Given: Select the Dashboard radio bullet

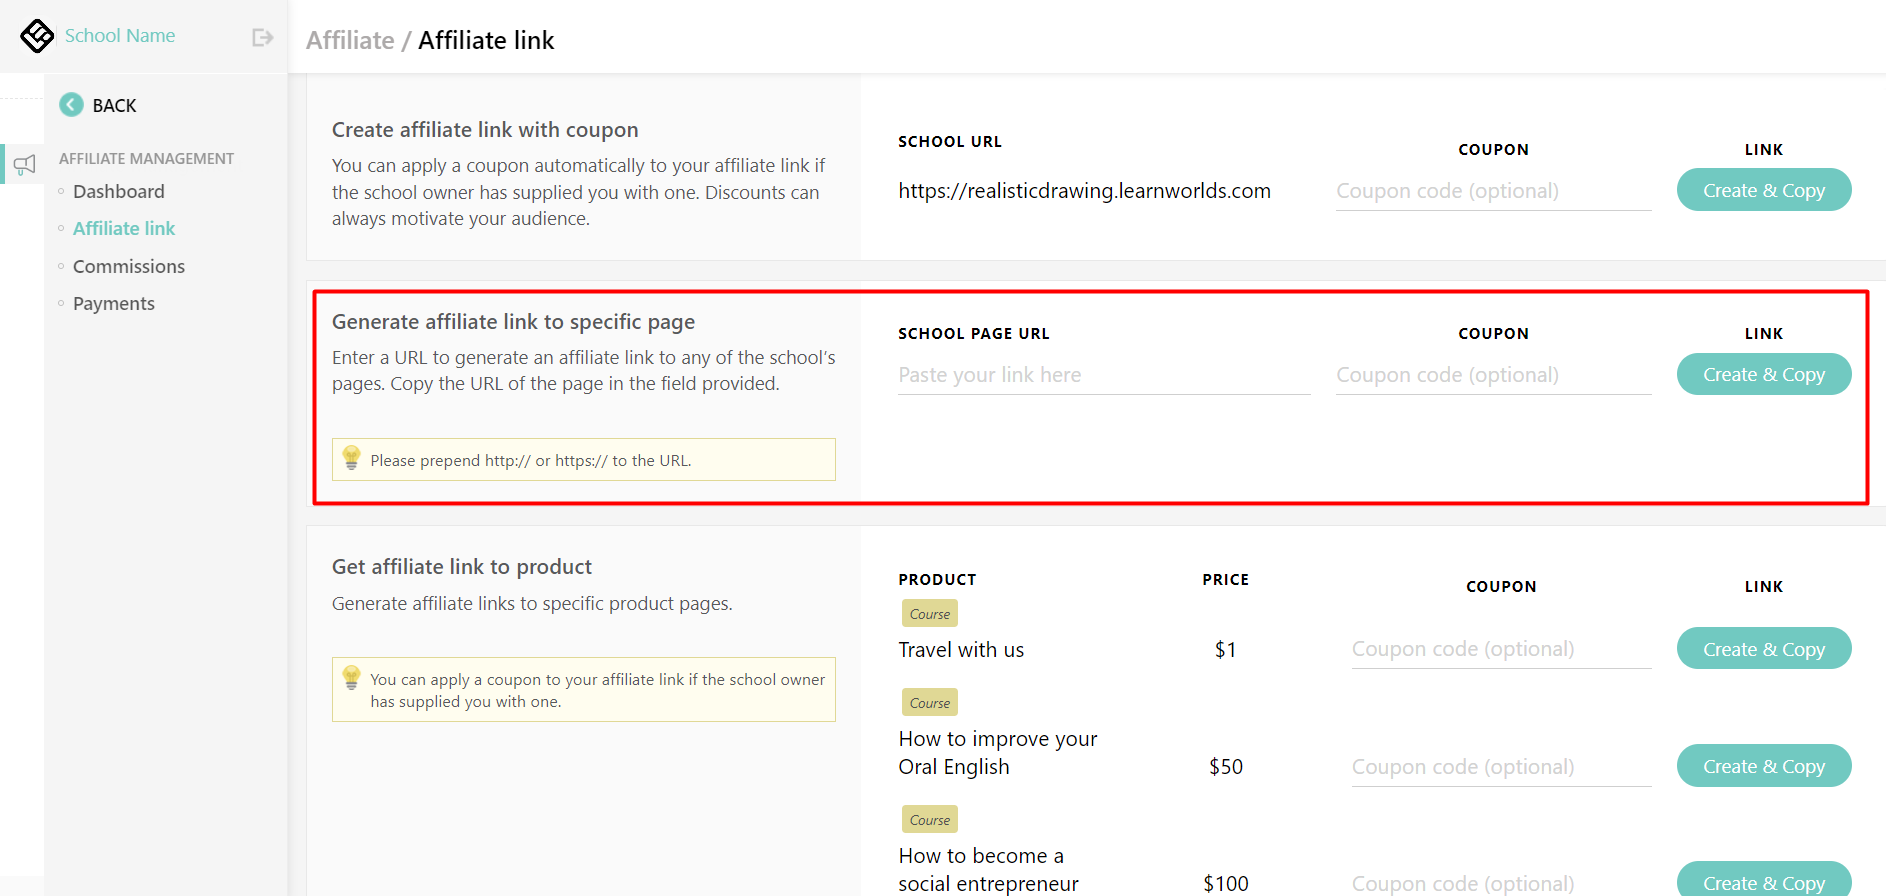Looking at the screenshot, I should coord(61,191).
